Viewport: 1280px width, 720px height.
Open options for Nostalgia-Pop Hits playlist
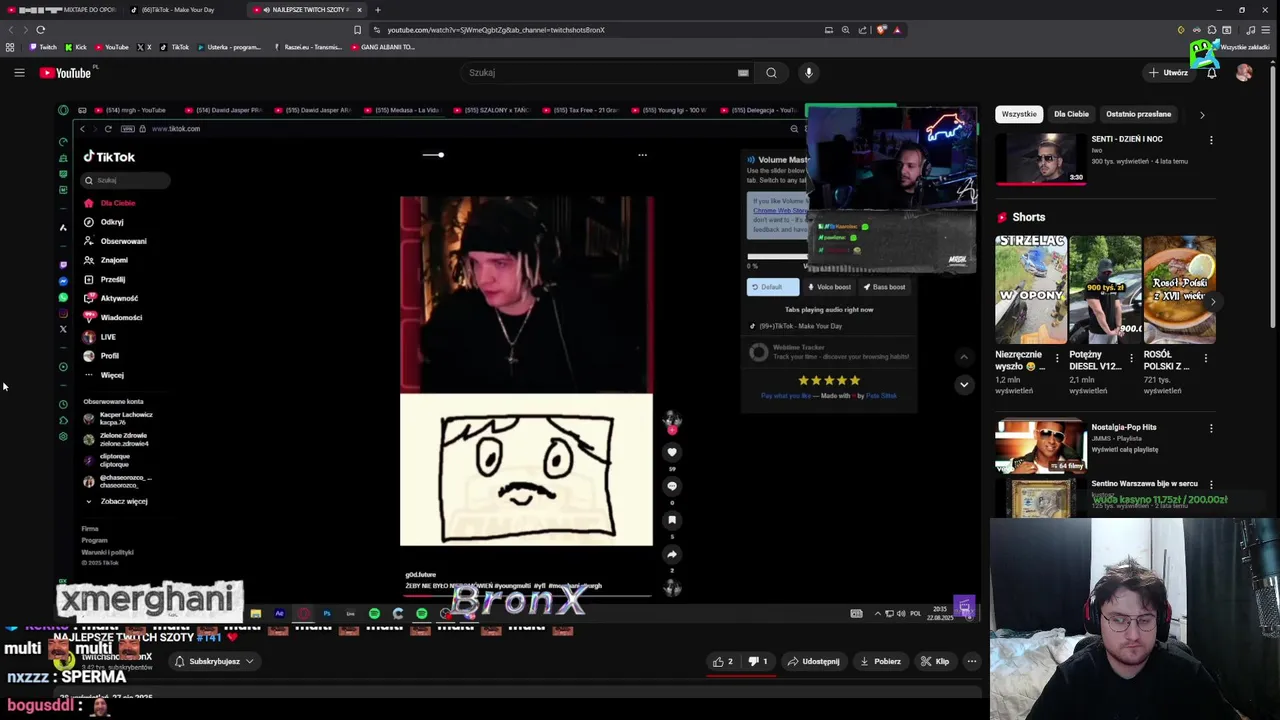[1211, 428]
